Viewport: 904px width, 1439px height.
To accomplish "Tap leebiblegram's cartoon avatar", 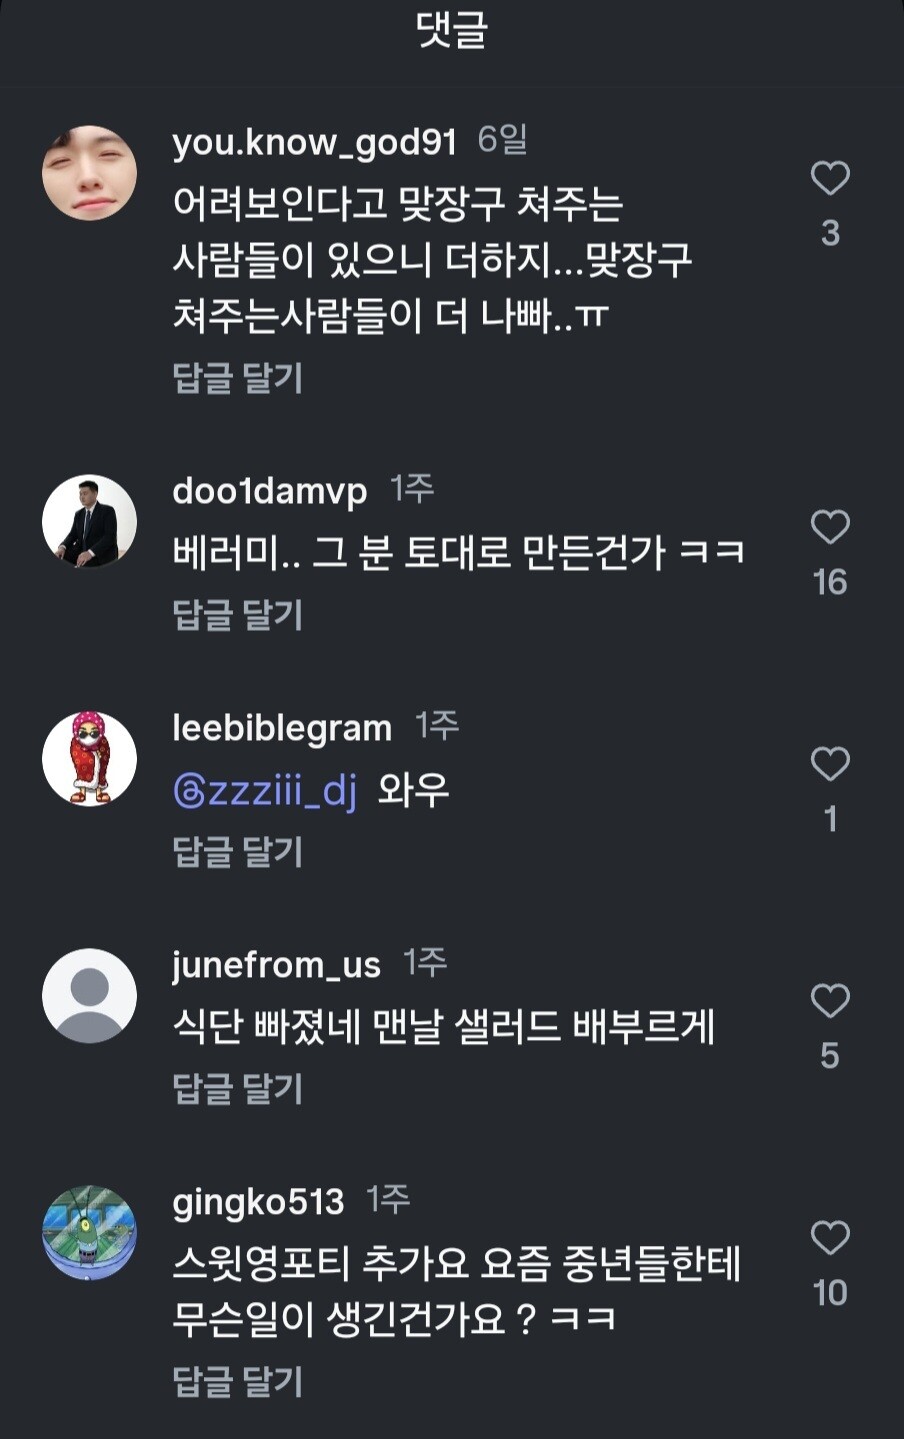I will tap(89, 758).
